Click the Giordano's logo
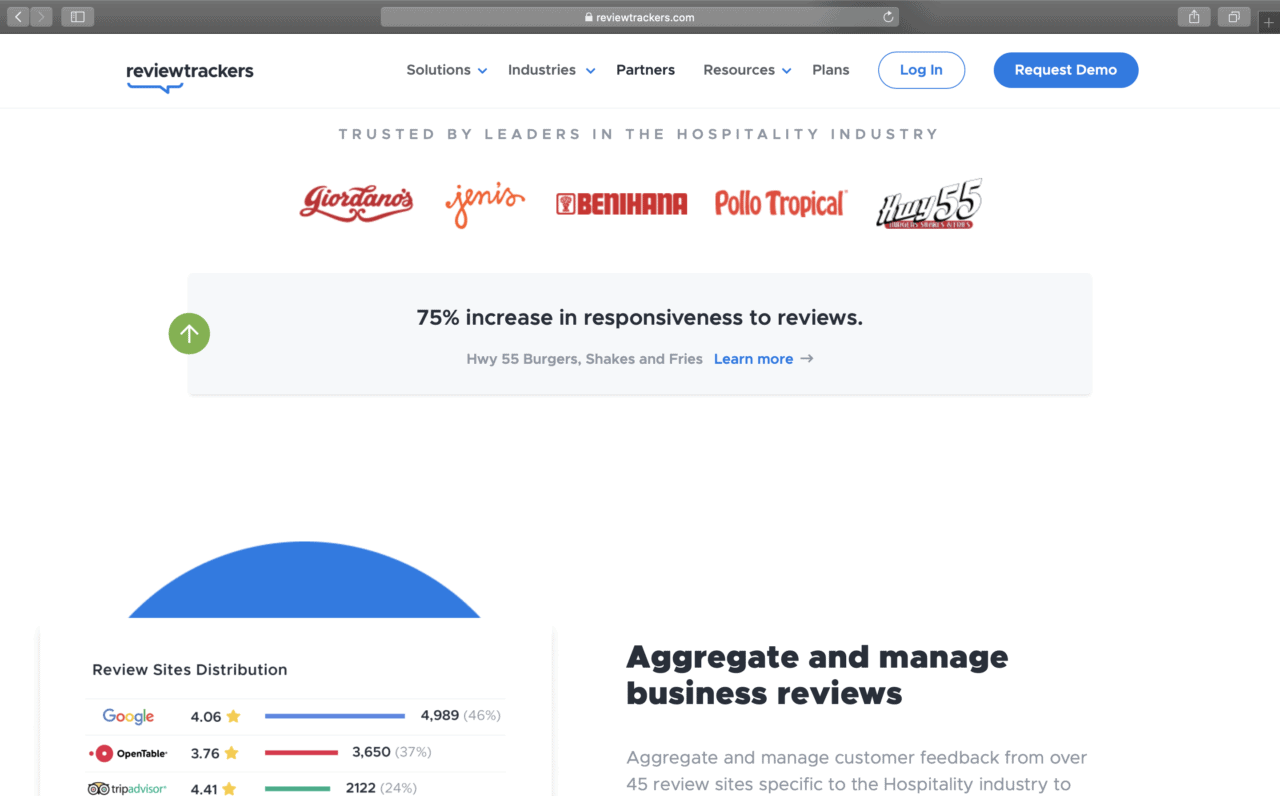This screenshot has height=796, width=1280. (356, 203)
